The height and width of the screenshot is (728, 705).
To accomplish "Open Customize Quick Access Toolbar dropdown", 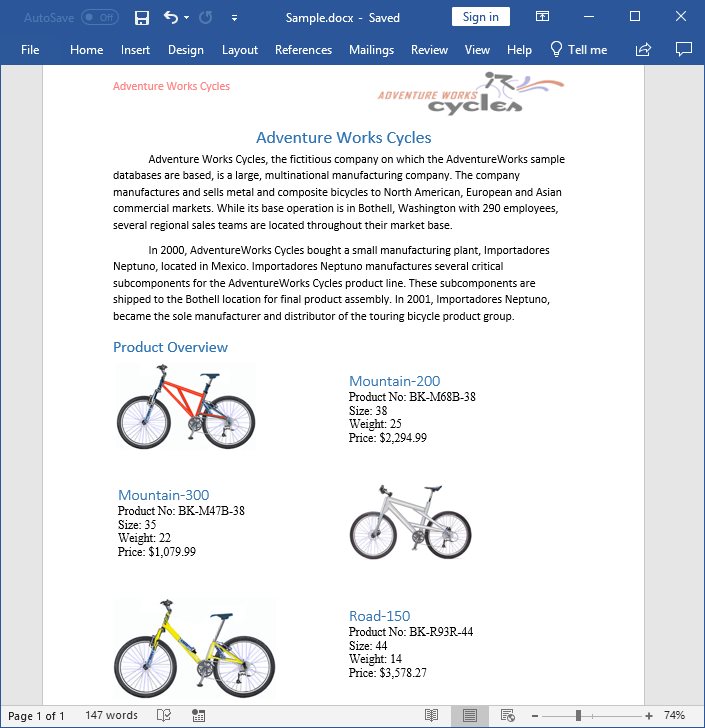I will pos(235,18).
